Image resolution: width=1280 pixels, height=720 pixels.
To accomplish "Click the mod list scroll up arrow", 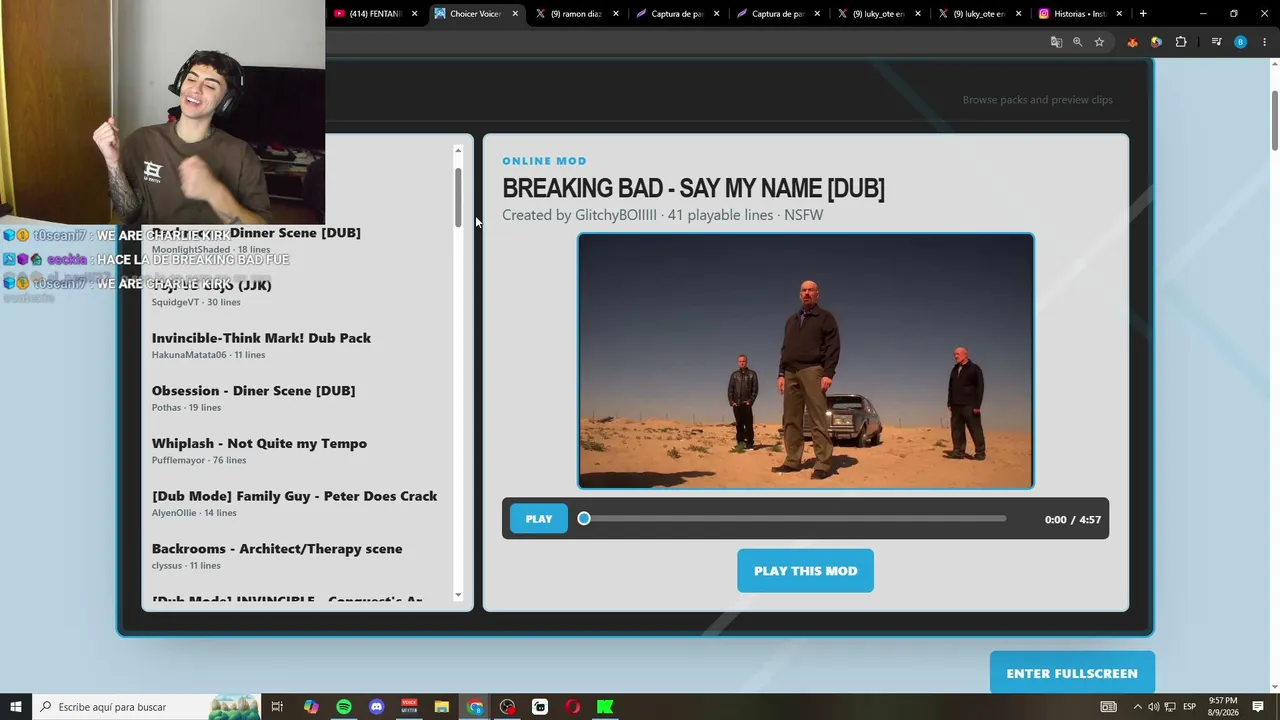I will point(458,151).
